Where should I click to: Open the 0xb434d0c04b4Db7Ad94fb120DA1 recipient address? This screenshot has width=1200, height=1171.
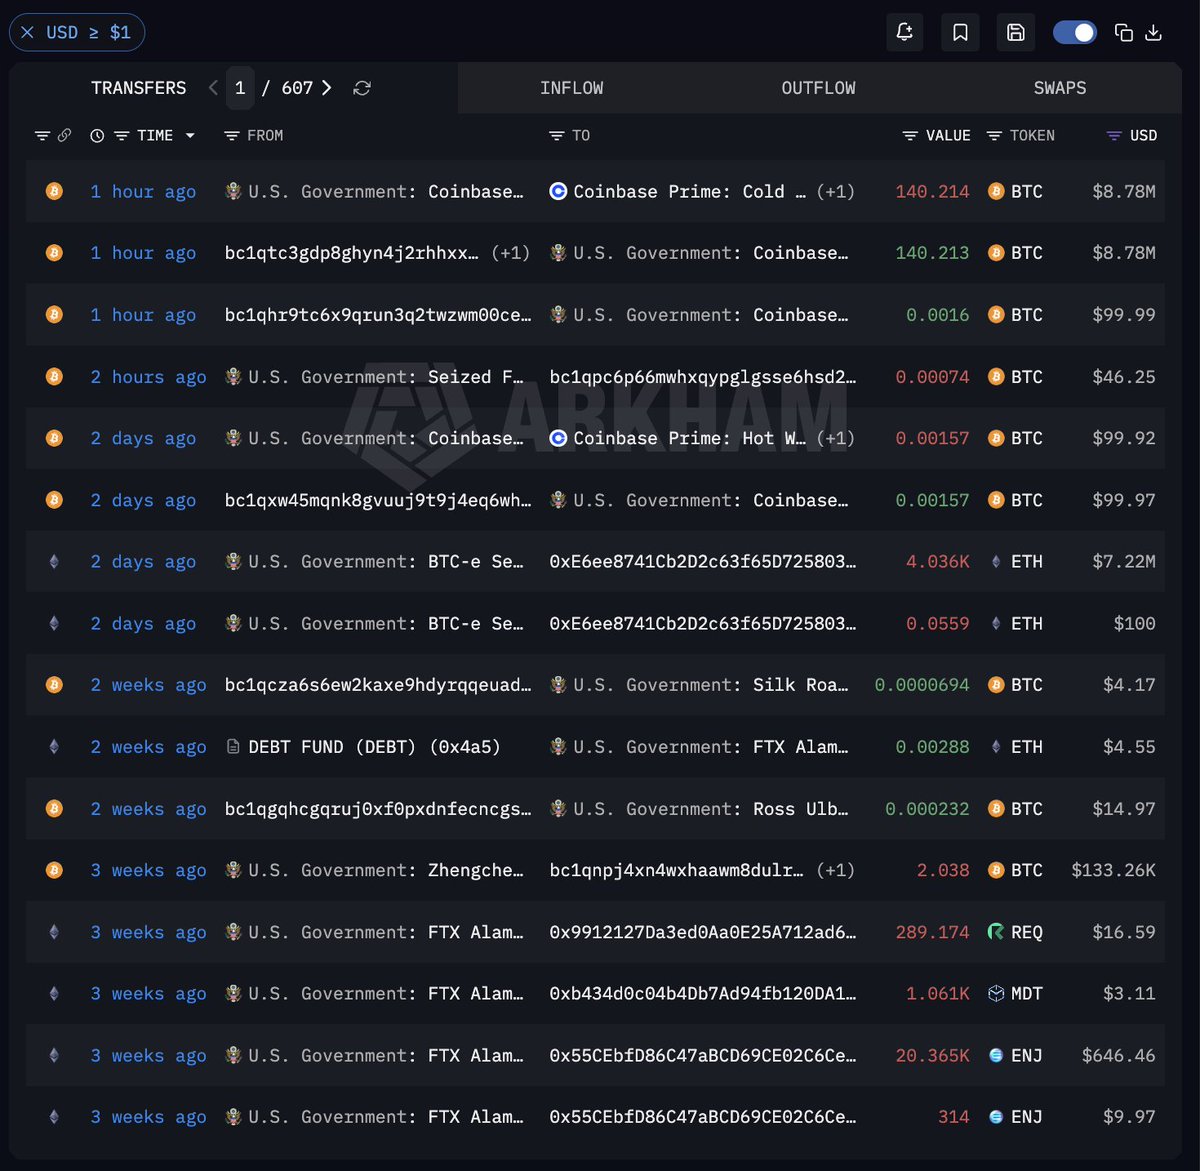(703, 994)
